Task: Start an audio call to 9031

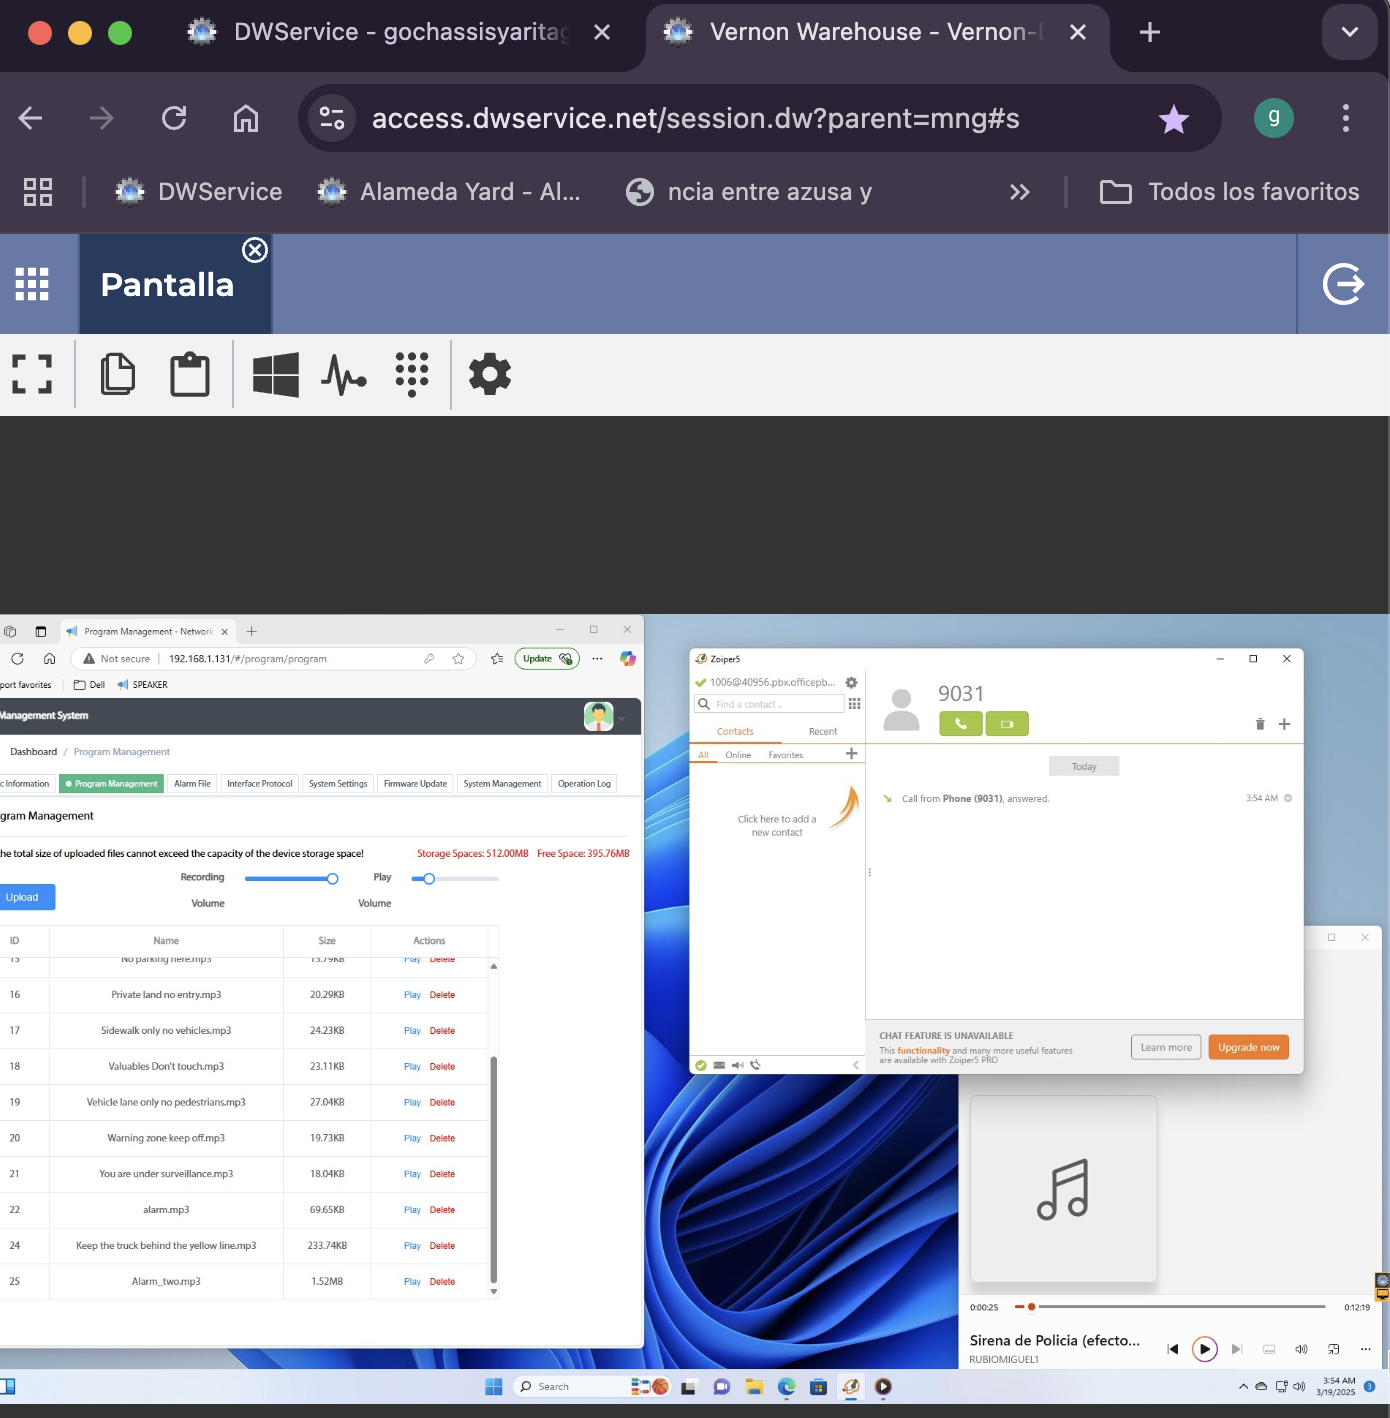Action: point(961,724)
